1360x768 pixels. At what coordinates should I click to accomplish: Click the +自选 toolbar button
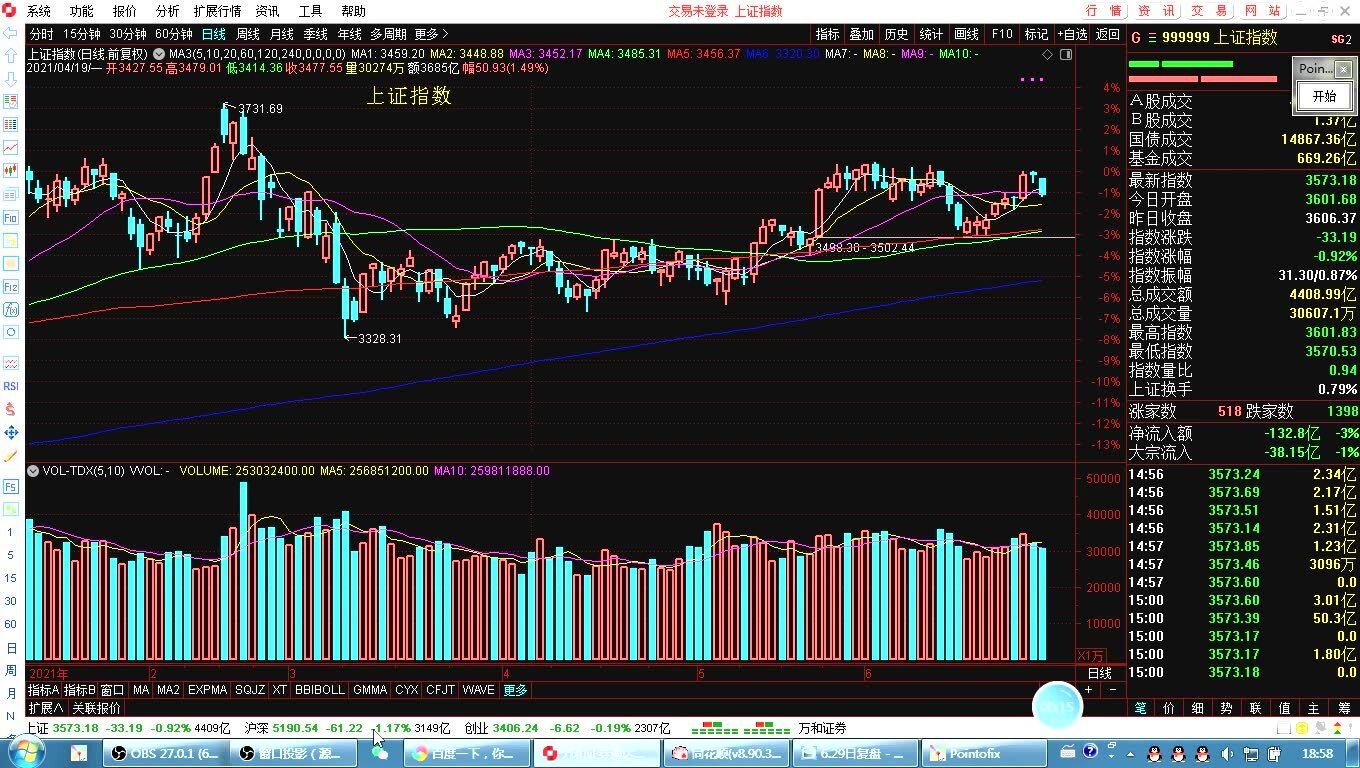[x=1072, y=34]
